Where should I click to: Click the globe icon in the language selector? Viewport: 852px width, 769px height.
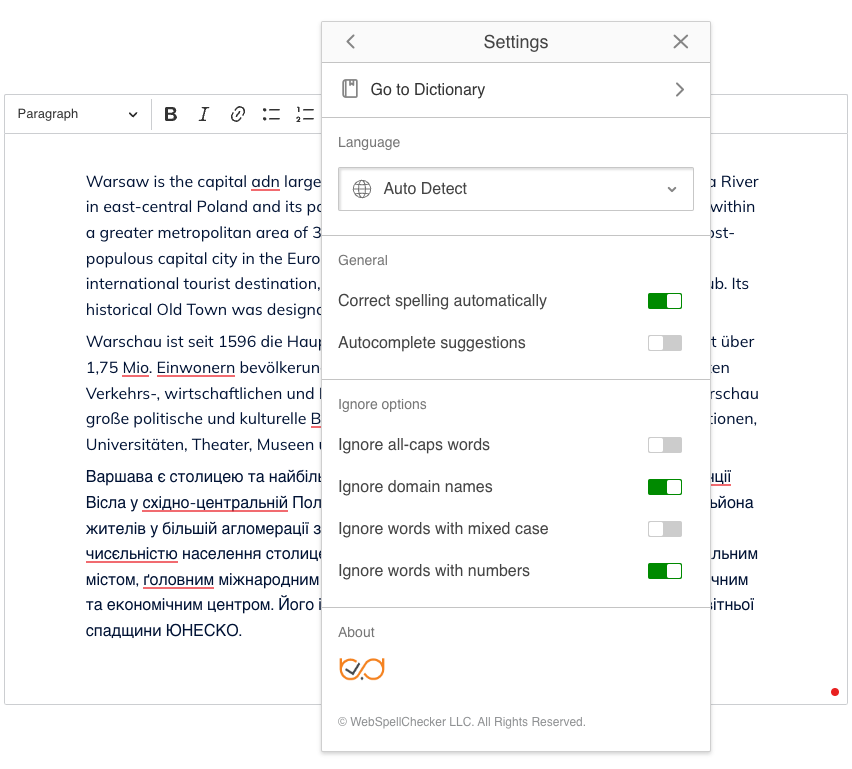point(361,188)
